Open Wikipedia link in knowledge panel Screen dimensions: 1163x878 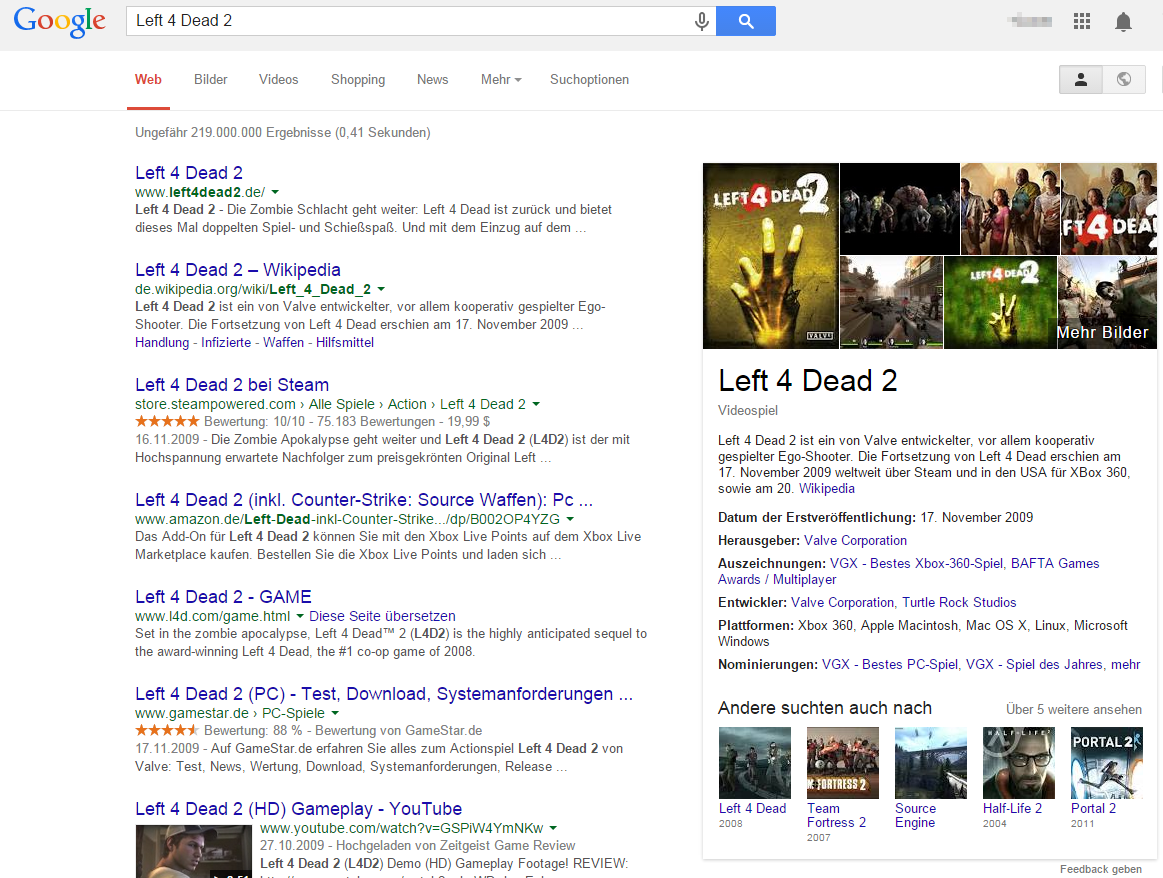click(x=826, y=489)
